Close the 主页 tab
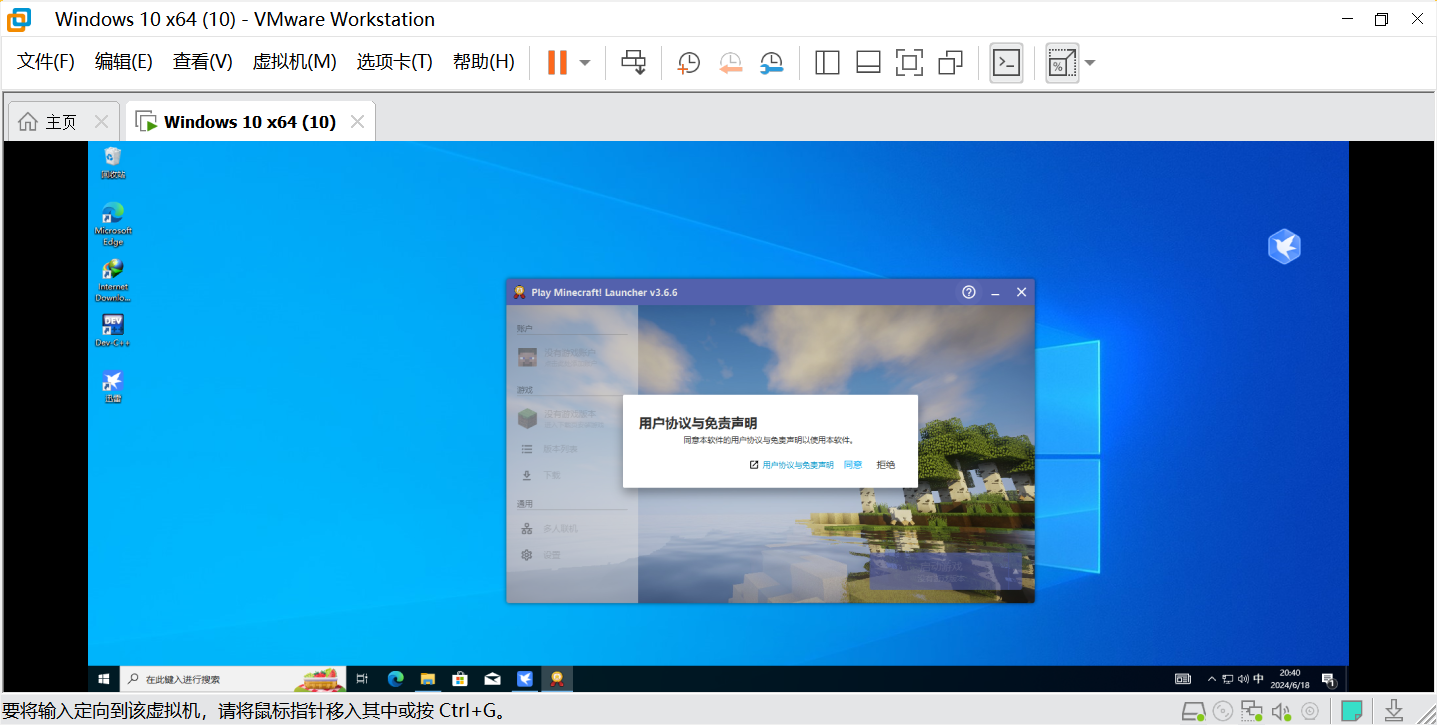This screenshot has width=1437, height=725. point(101,122)
